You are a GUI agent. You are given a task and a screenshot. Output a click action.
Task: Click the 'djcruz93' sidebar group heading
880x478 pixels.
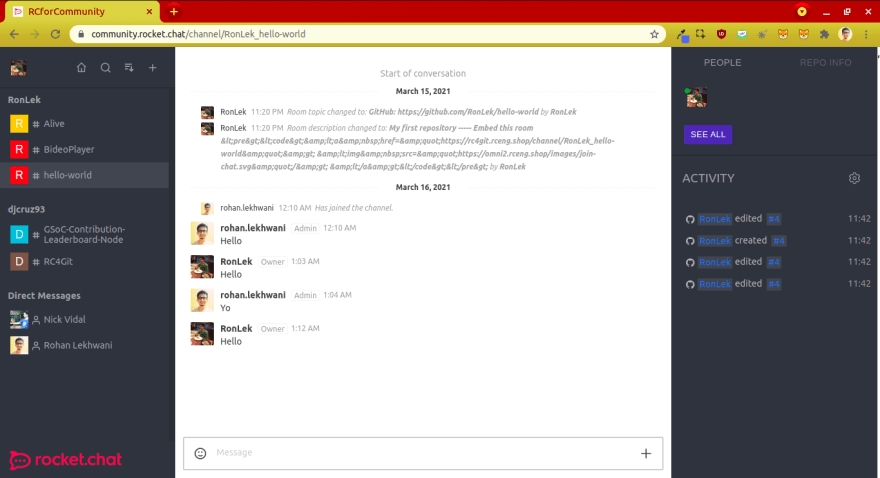(26, 209)
